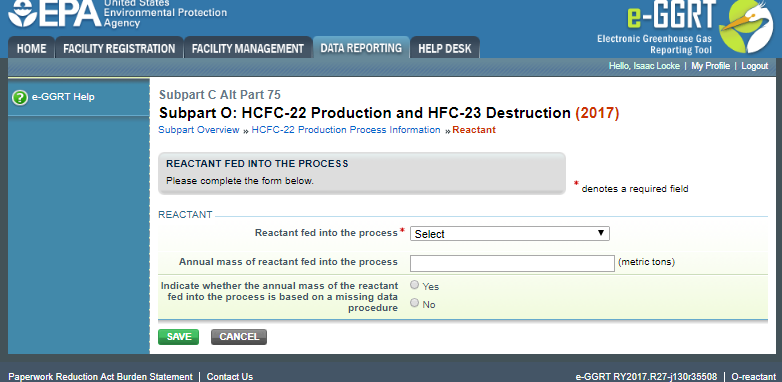Expand the Reactant fed into the process dropdown
The height and width of the screenshot is (382, 782).
click(x=510, y=233)
